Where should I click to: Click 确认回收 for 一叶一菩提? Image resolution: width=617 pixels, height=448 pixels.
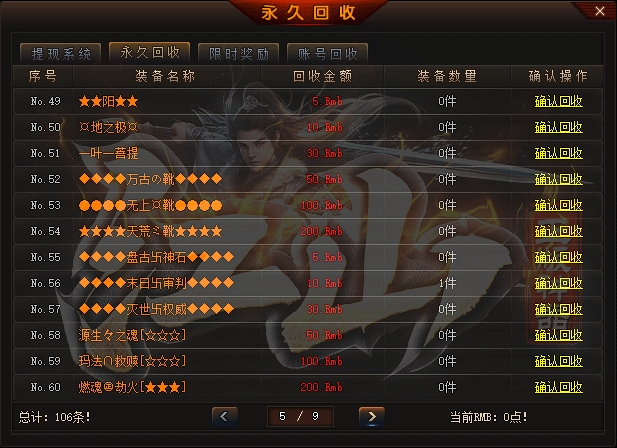558,153
